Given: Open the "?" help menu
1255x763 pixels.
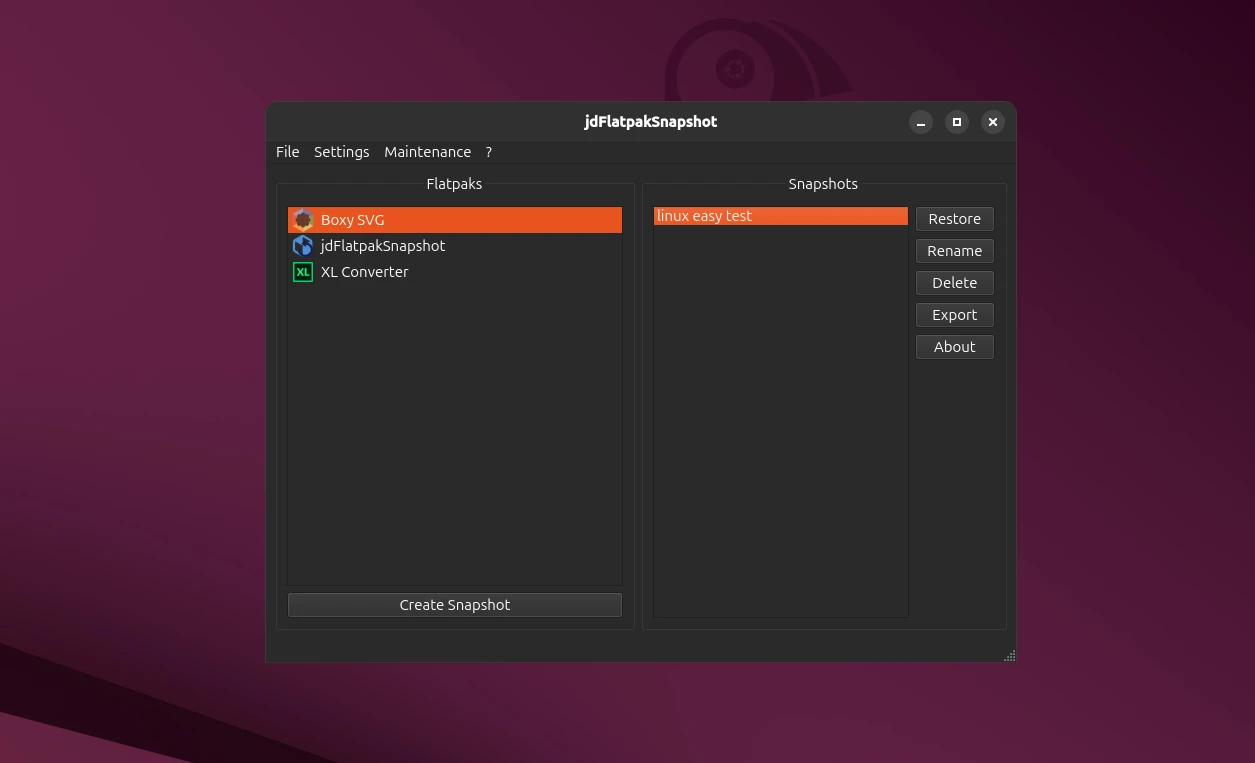Looking at the screenshot, I should (488, 152).
